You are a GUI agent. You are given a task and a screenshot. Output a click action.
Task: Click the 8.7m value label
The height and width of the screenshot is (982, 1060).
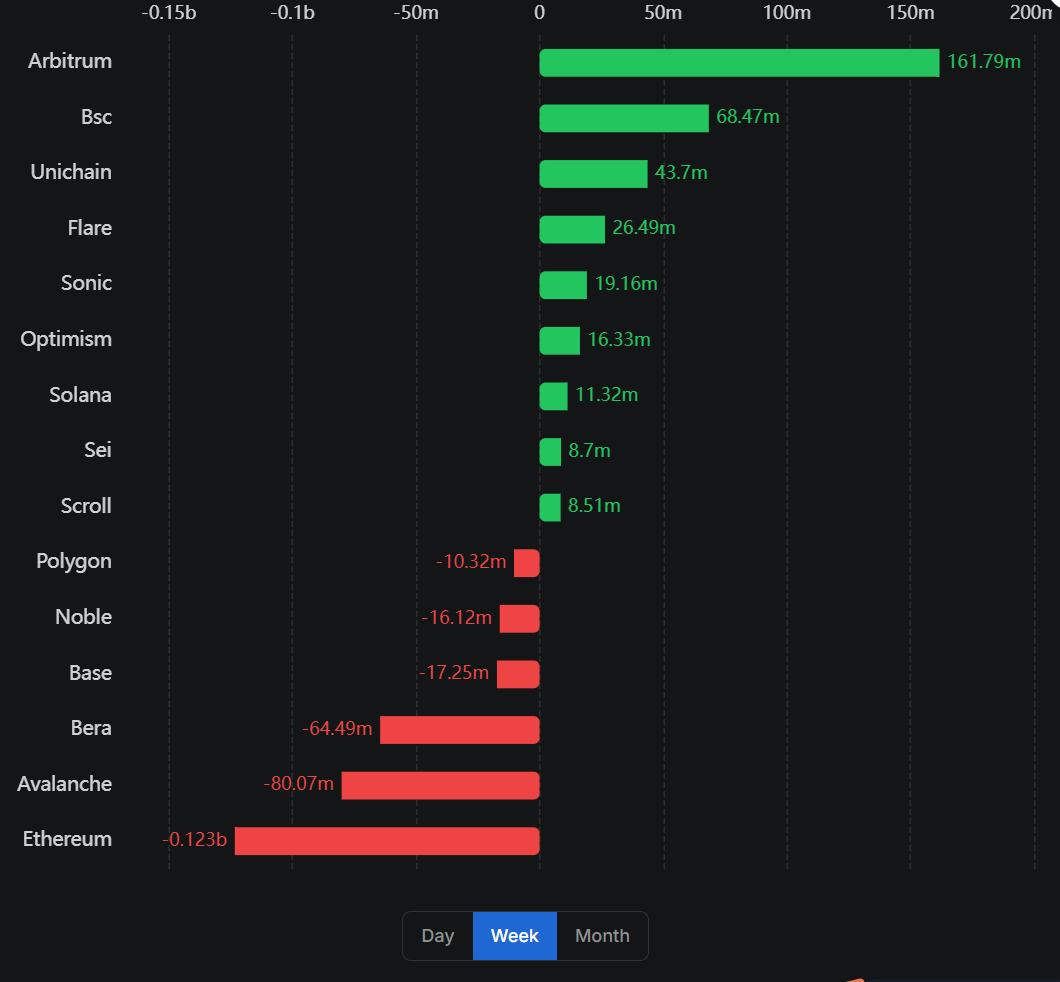tap(589, 451)
